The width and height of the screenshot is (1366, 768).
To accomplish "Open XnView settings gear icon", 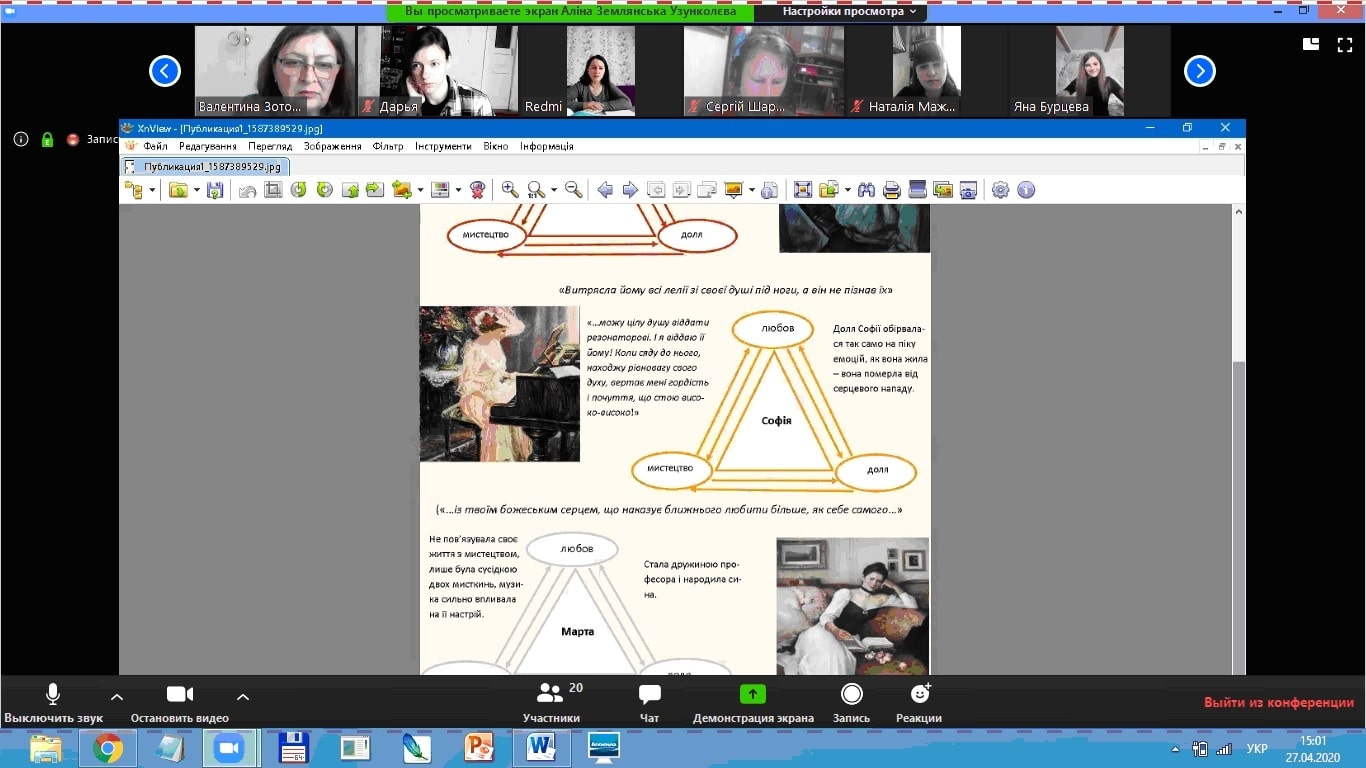I will point(1000,190).
